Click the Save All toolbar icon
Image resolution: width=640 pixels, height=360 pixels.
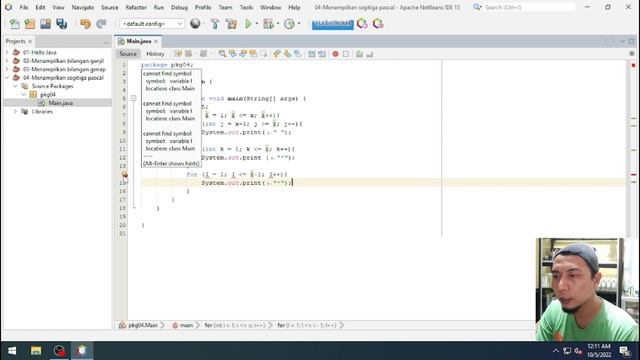tap(62, 24)
